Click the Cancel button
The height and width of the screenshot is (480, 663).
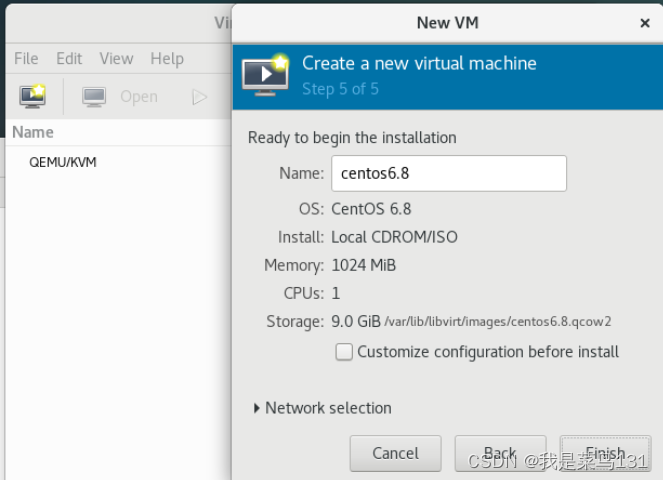[x=395, y=453]
